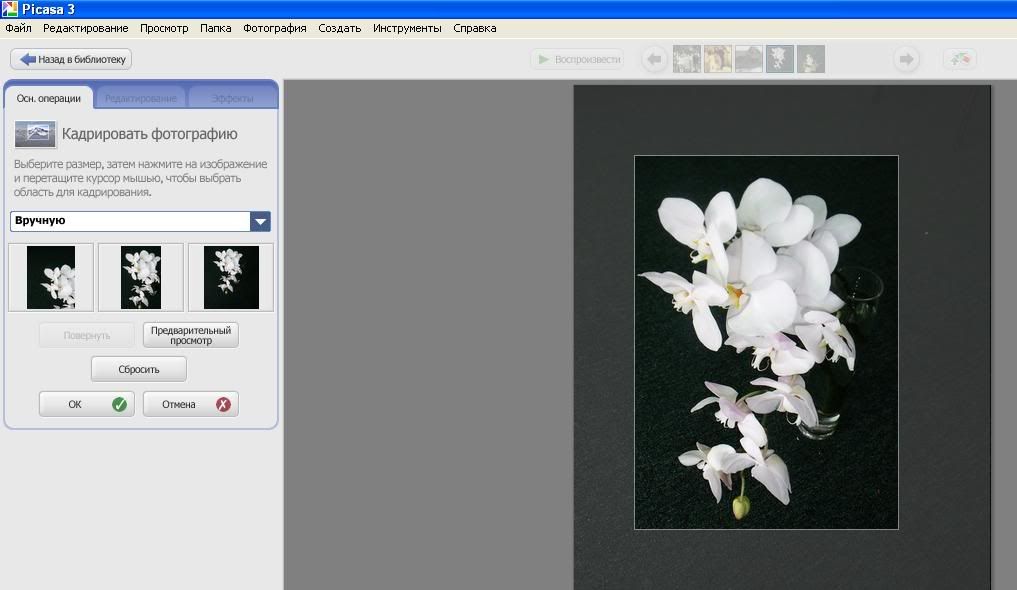
Task: Click the Предварительный просмотр button
Action: [190, 335]
